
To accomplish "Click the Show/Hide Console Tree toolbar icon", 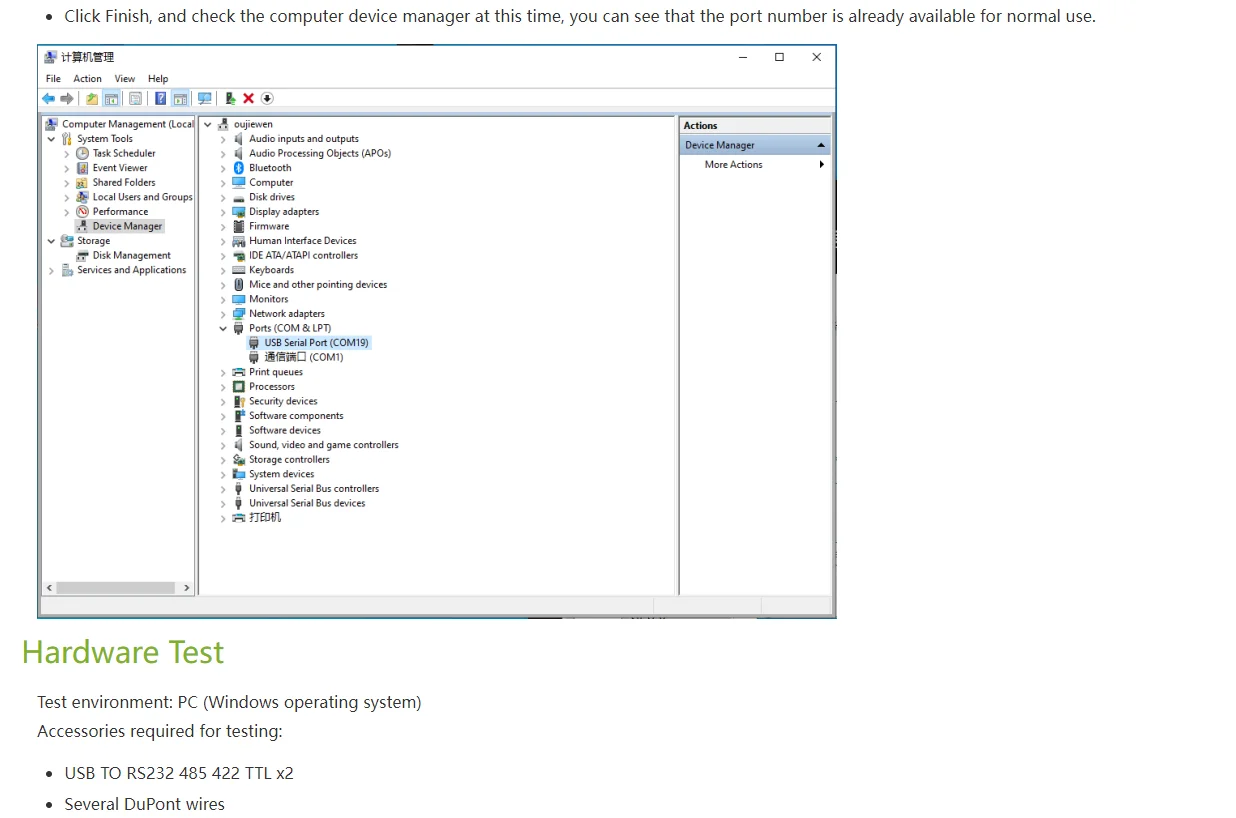I will [112, 98].
